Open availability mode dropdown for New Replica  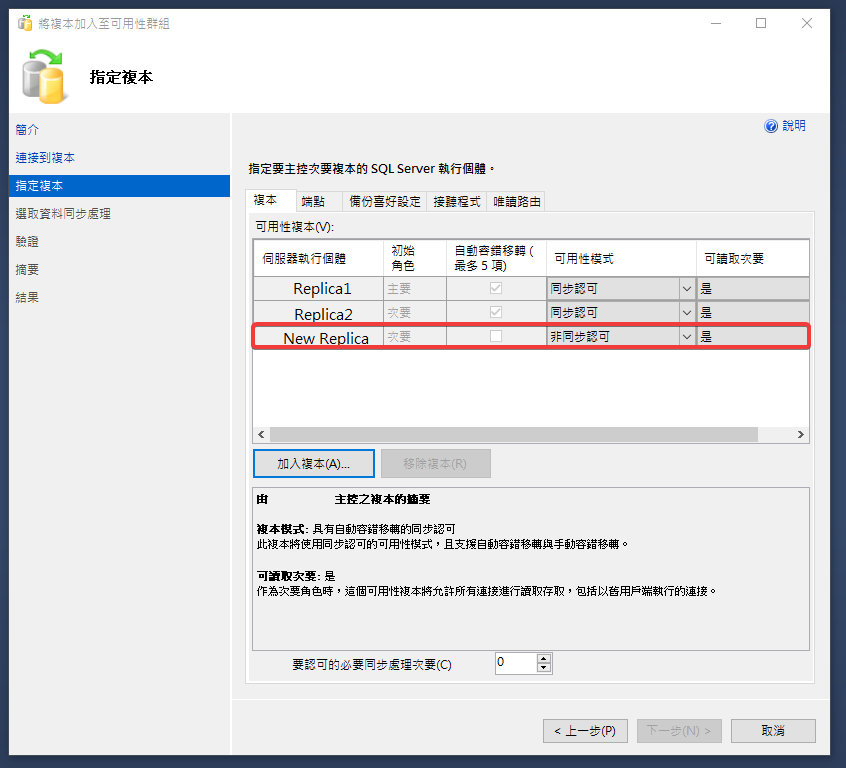(x=686, y=337)
